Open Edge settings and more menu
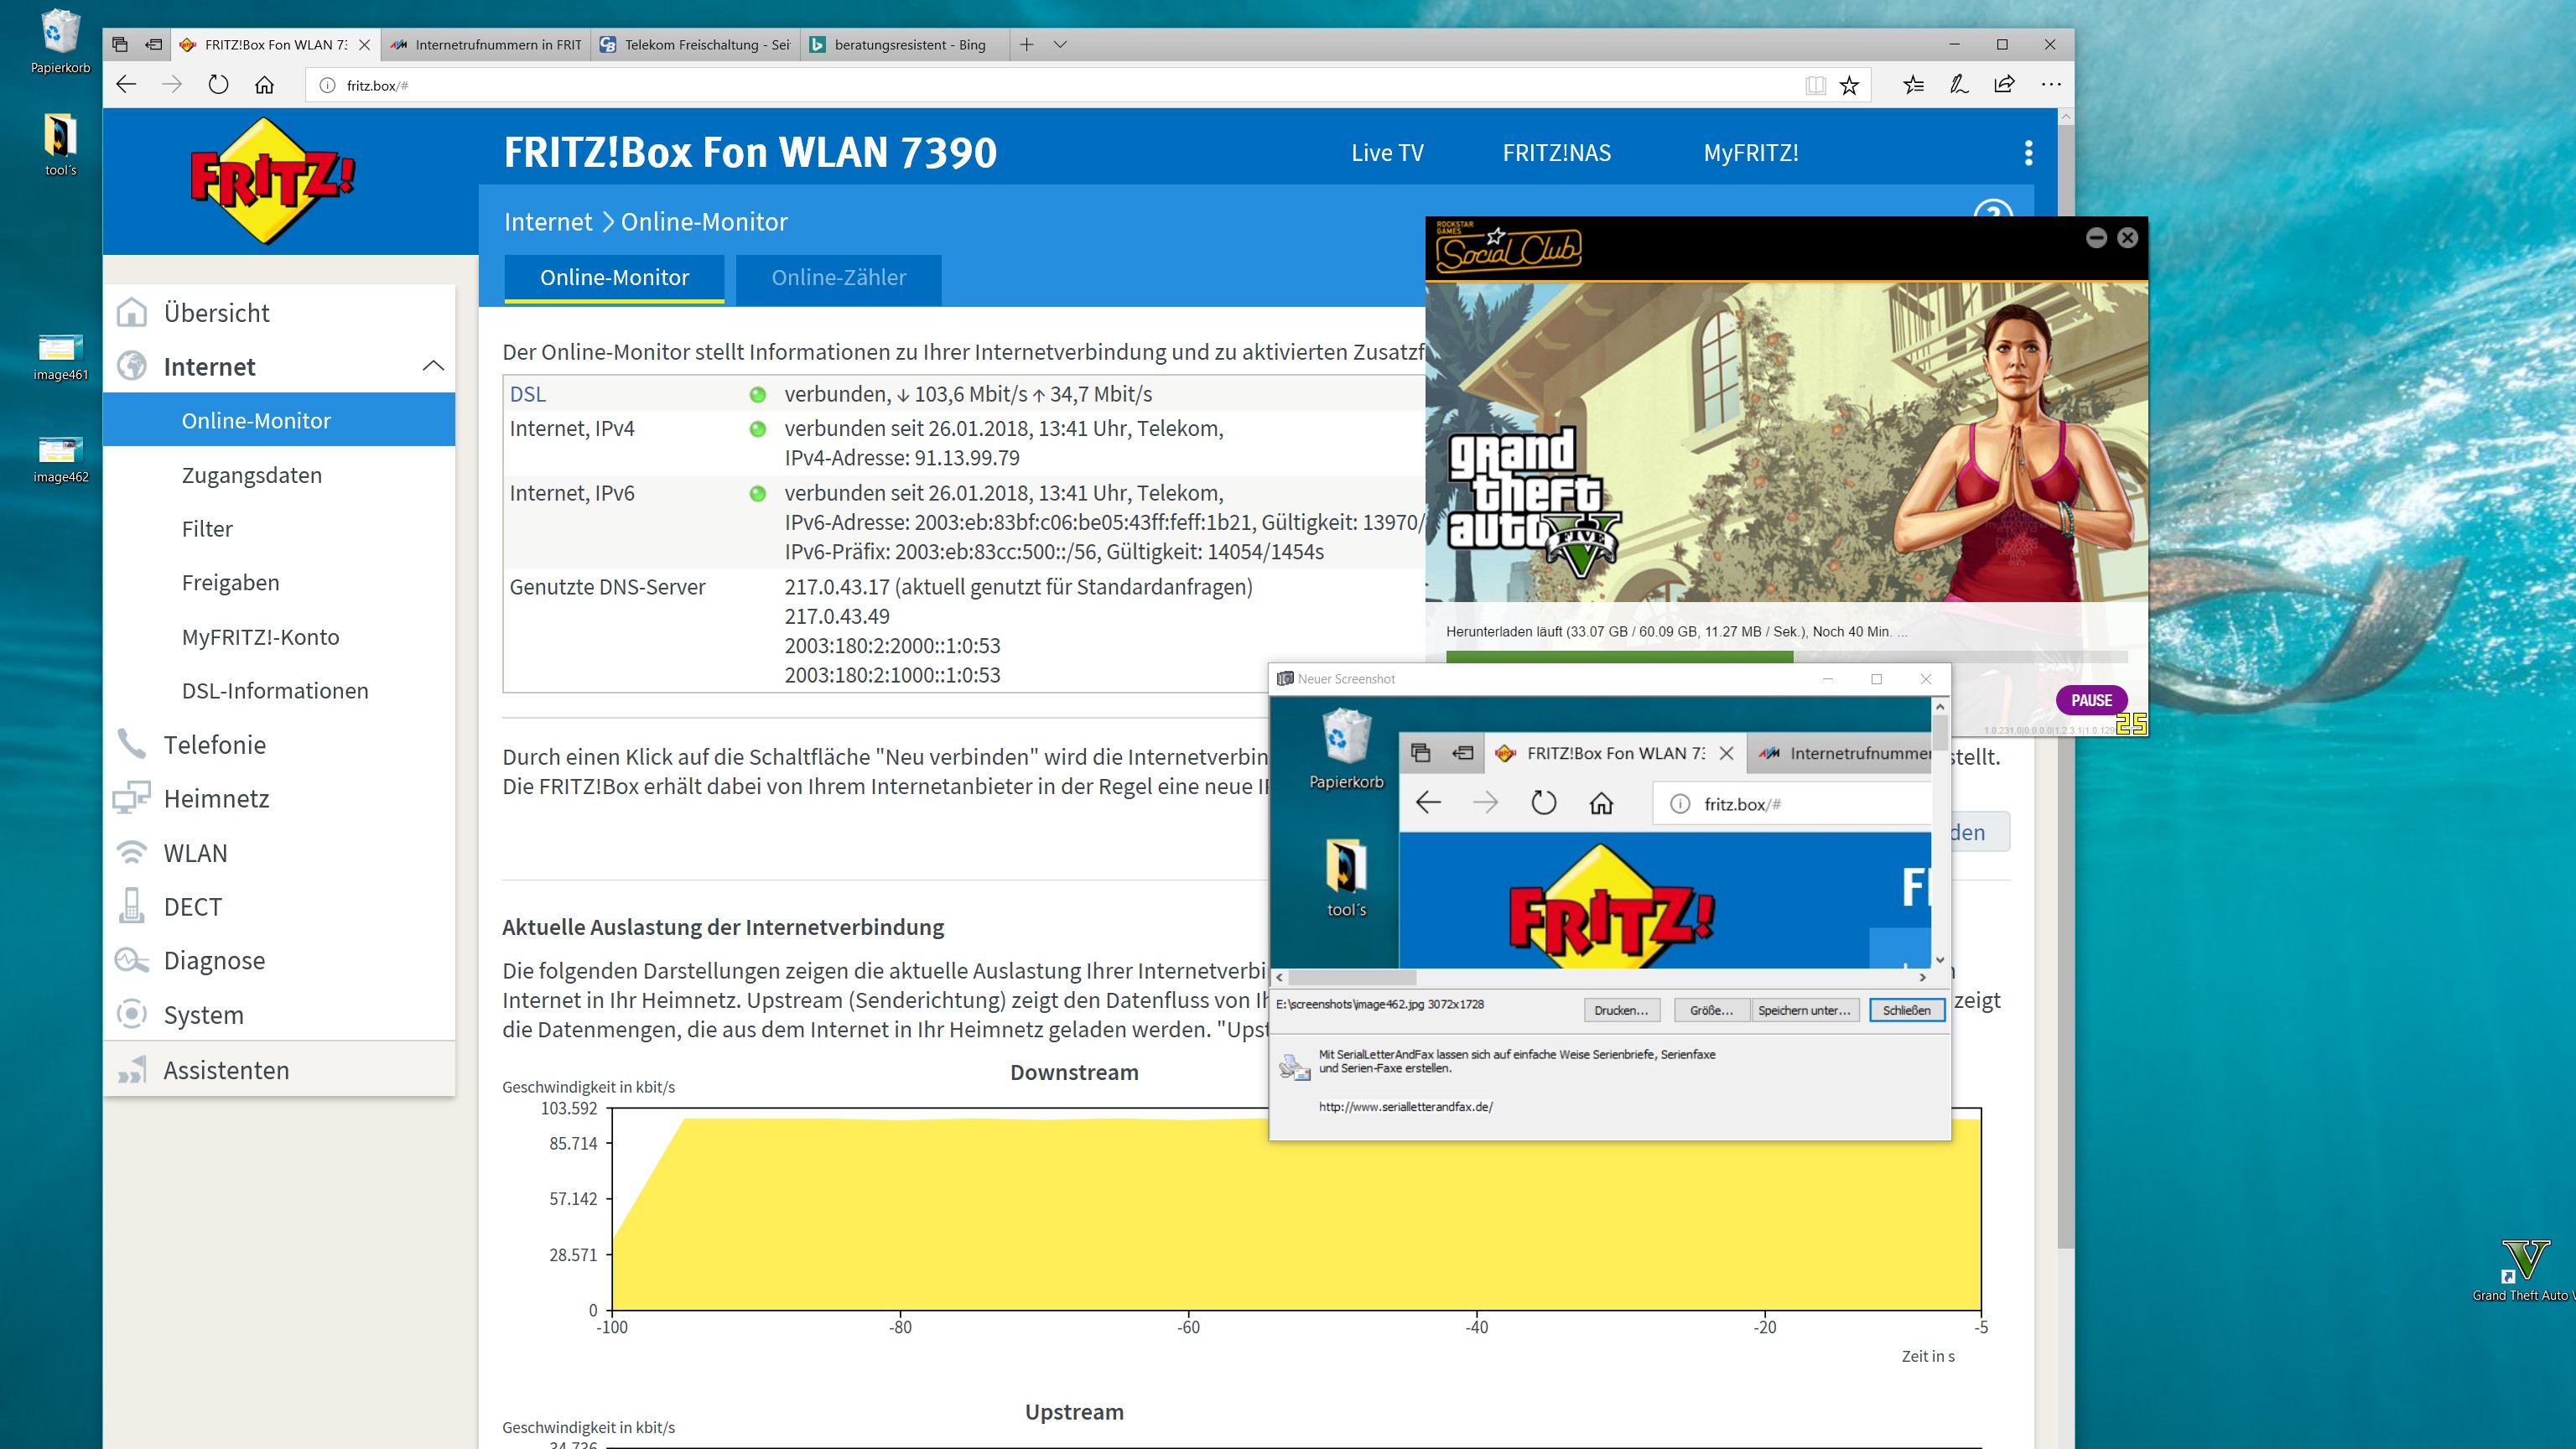Image resolution: width=2576 pixels, height=1449 pixels. coord(2051,85)
